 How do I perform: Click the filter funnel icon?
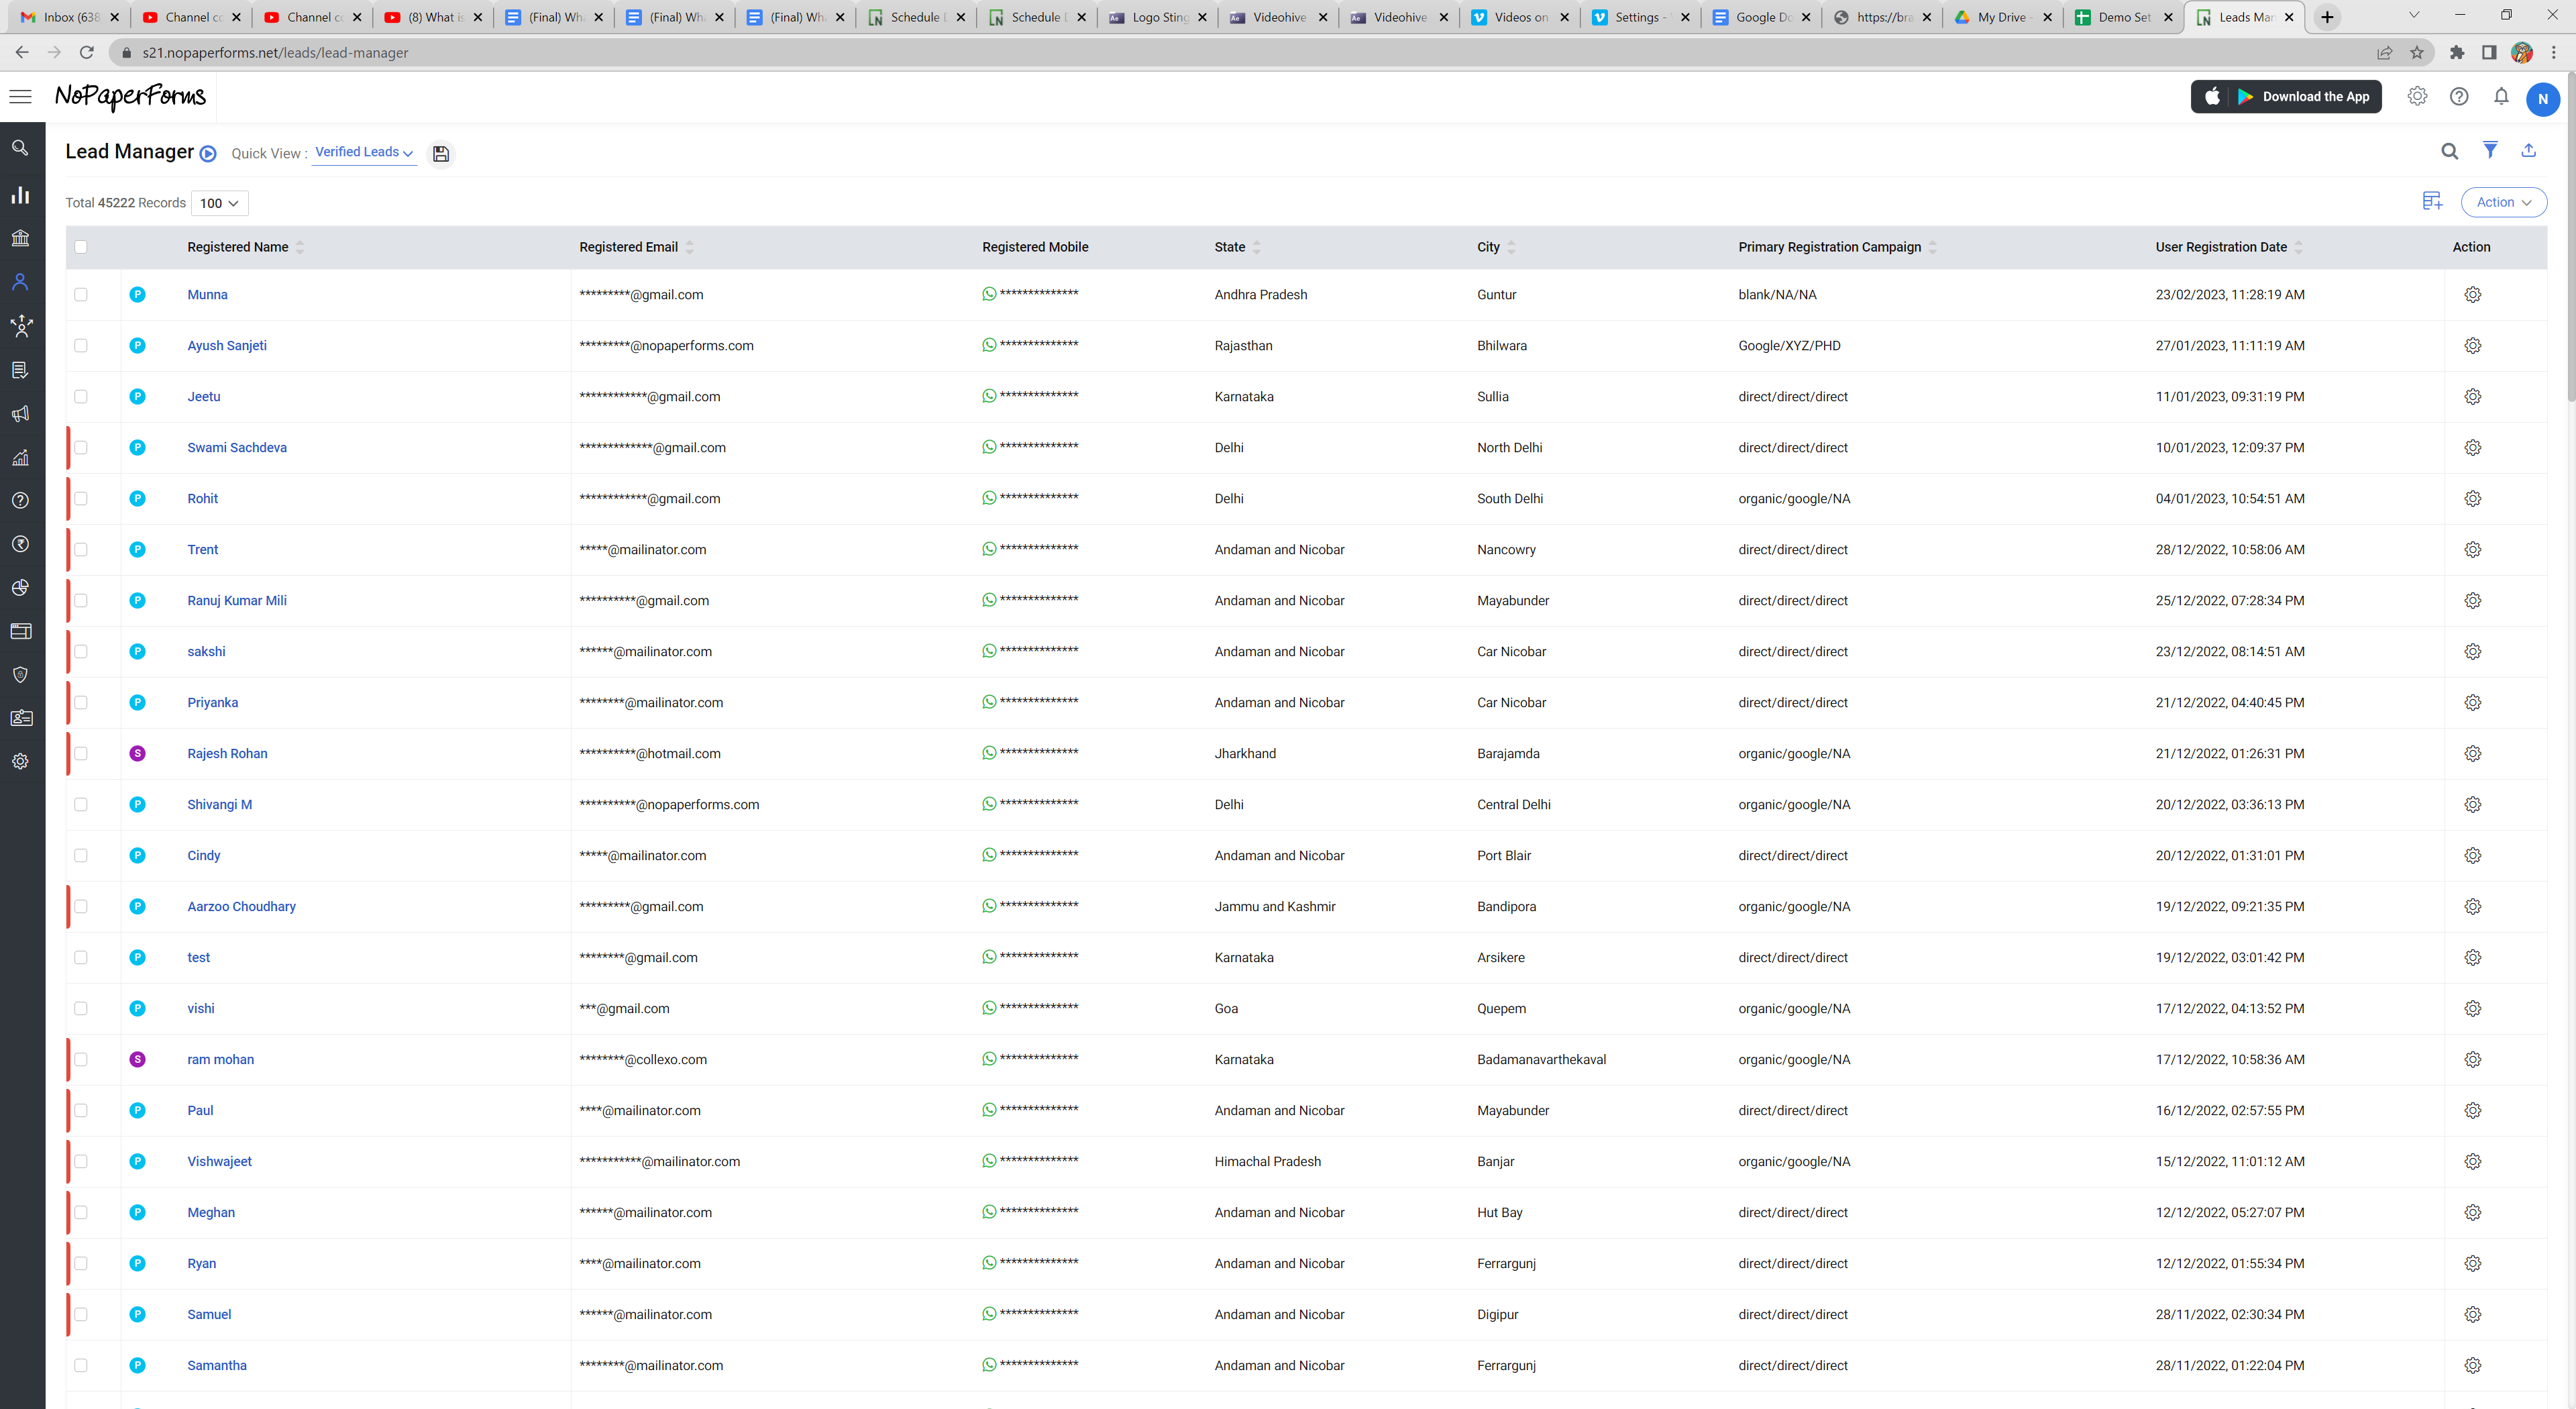click(x=2490, y=150)
